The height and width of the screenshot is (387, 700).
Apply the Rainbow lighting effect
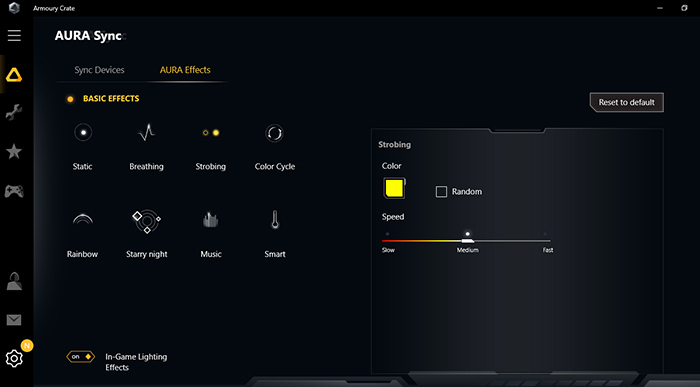[83, 220]
